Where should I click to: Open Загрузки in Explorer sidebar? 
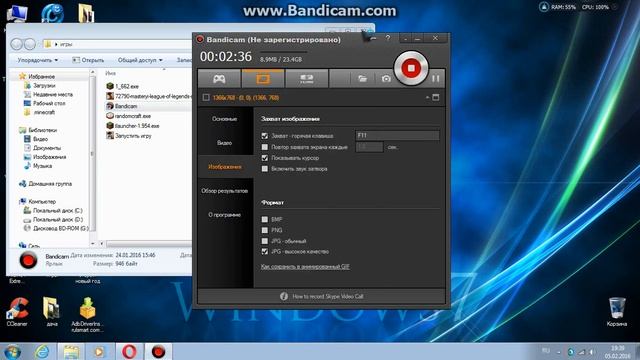tap(44, 85)
